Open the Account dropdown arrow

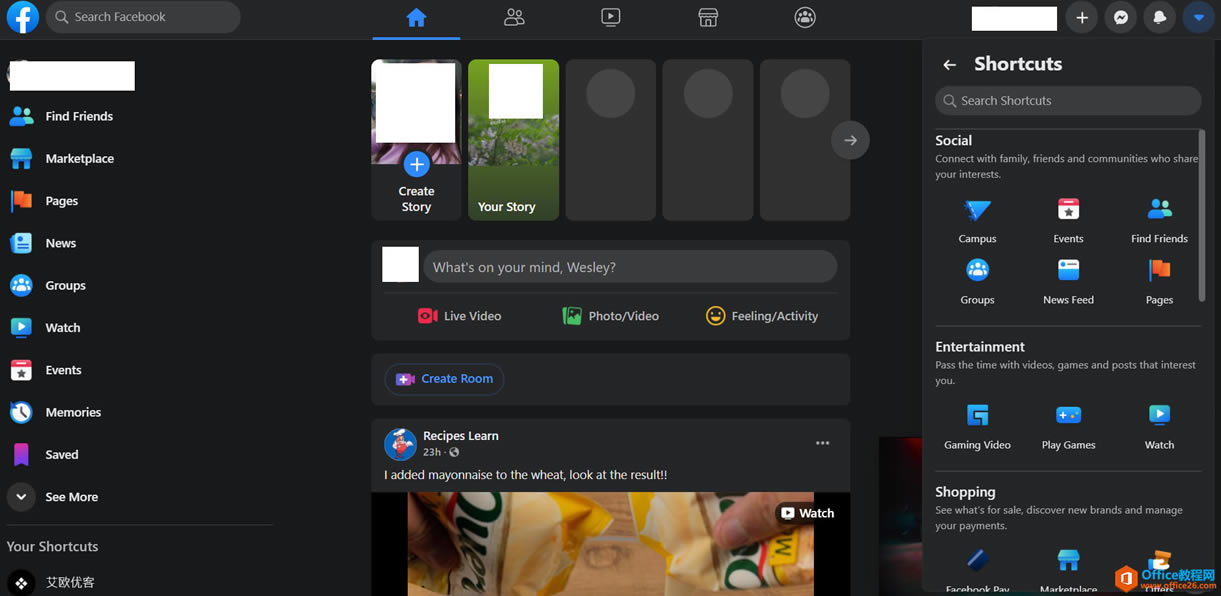(x=1198, y=18)
